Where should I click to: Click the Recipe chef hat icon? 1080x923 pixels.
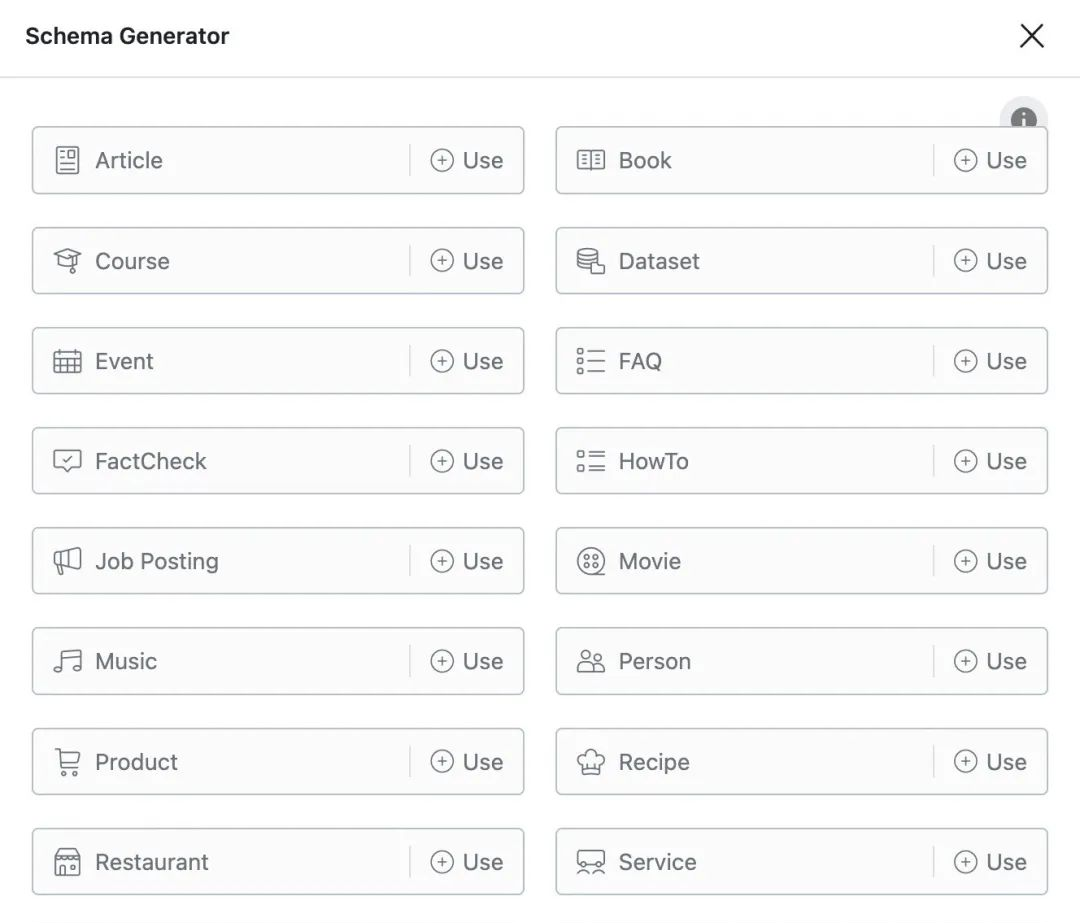coord(590,762)
